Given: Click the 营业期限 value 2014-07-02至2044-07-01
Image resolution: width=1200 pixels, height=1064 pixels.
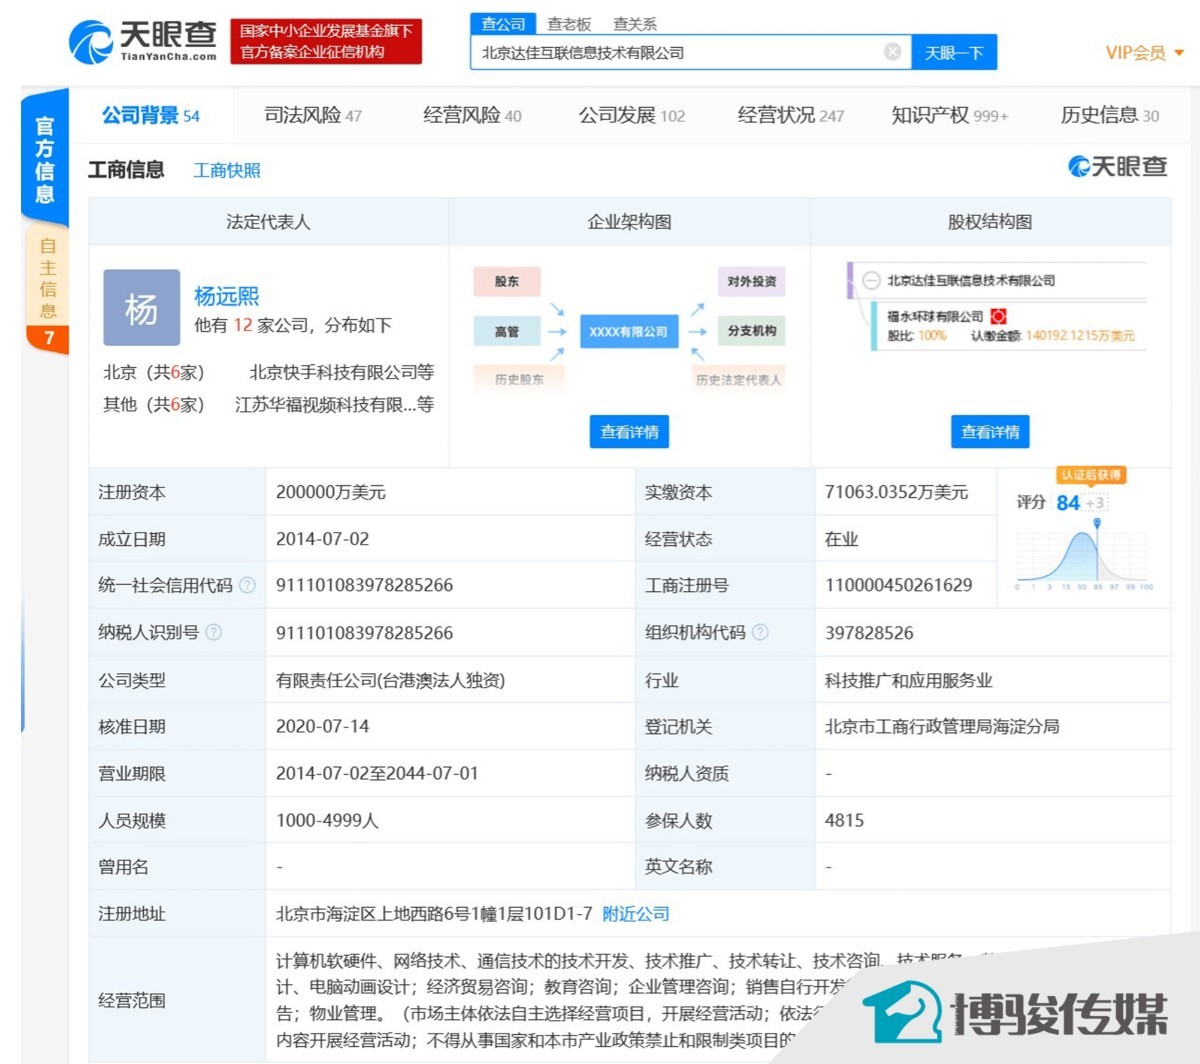Looking at the screenshot, I should pyautogui.click(x=377, y=774).
